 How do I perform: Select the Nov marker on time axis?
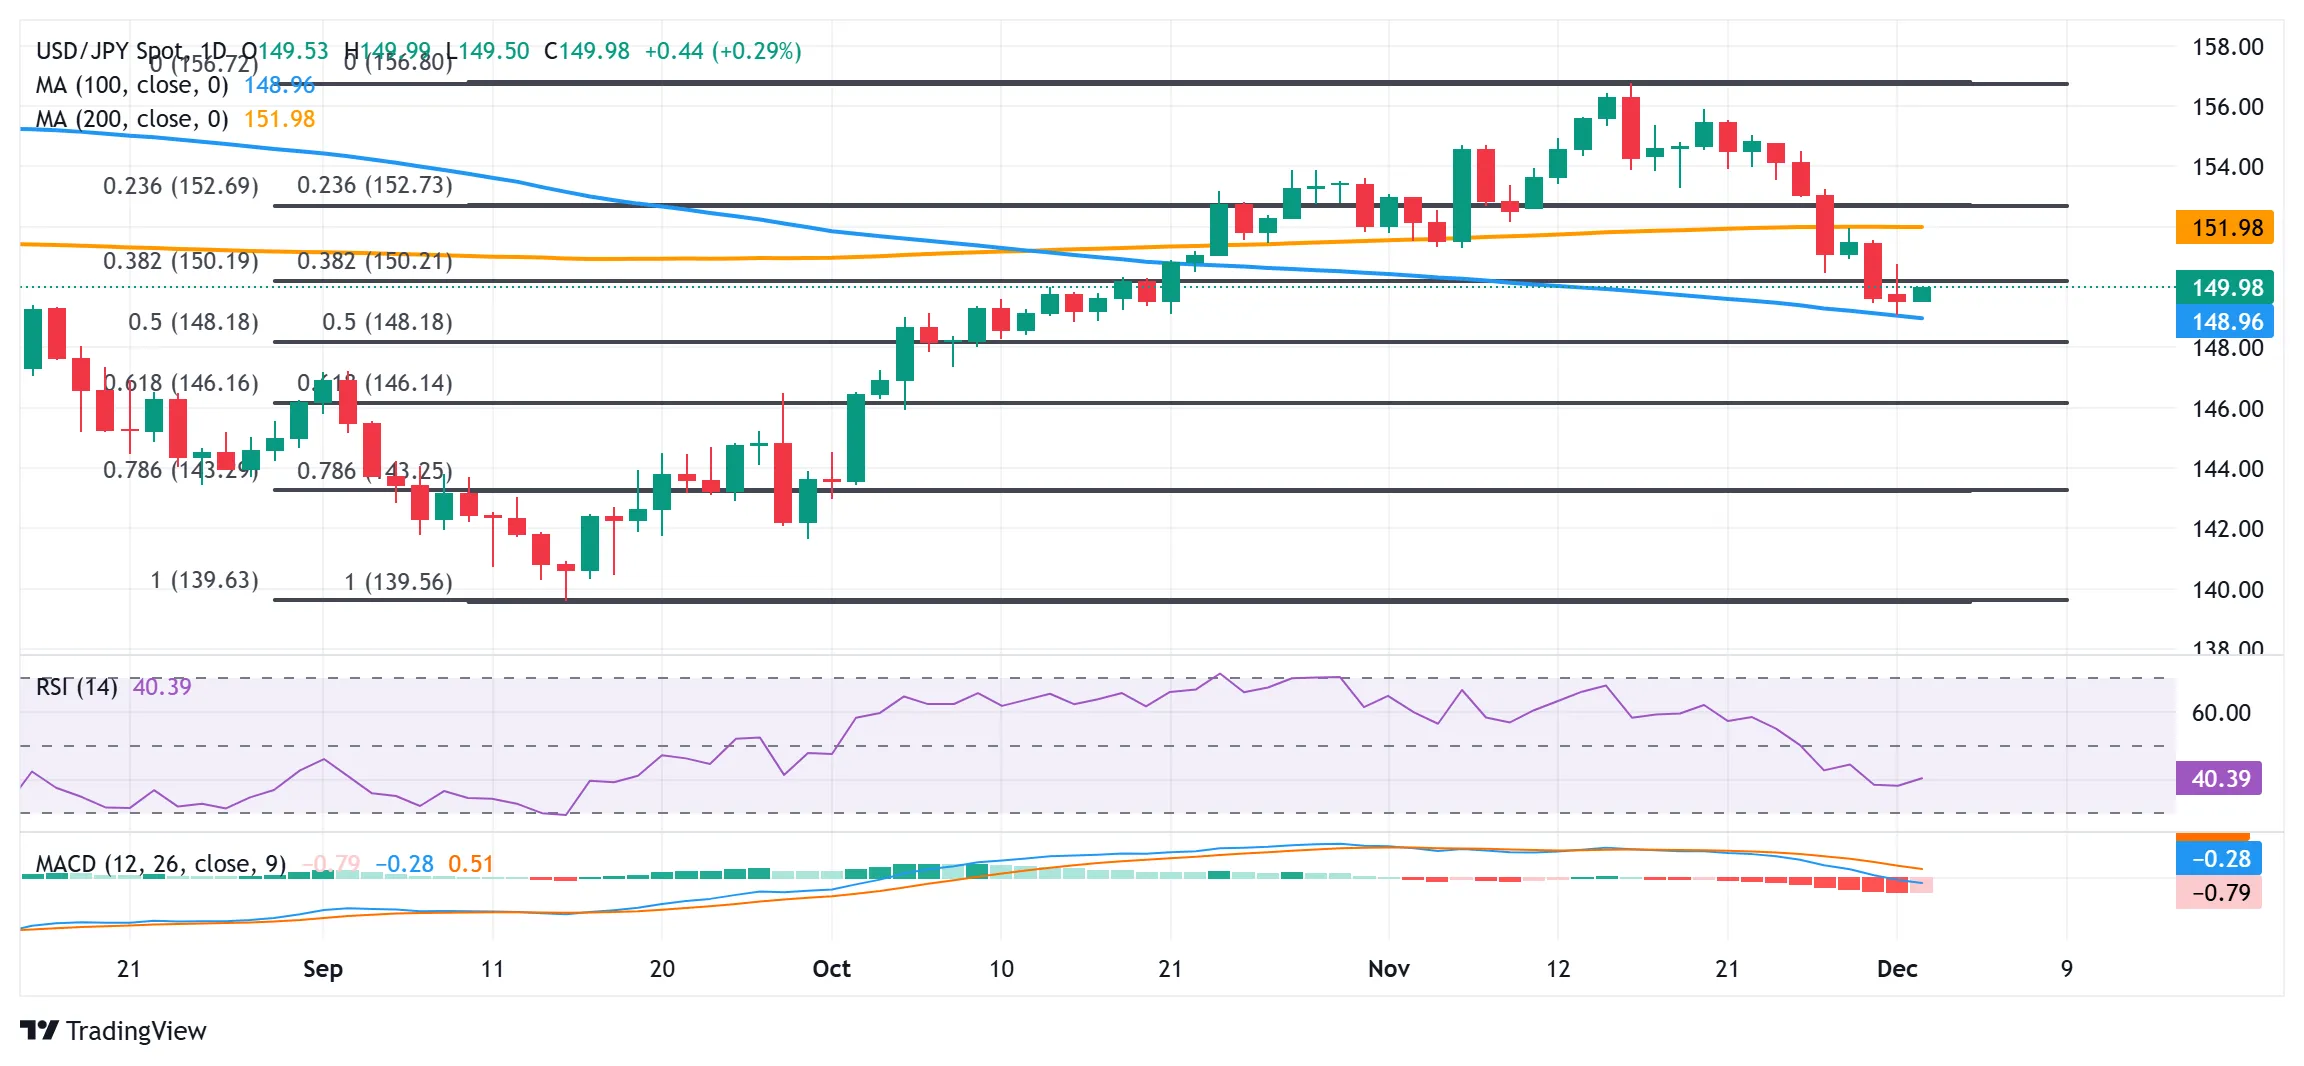click(1389, 968)
